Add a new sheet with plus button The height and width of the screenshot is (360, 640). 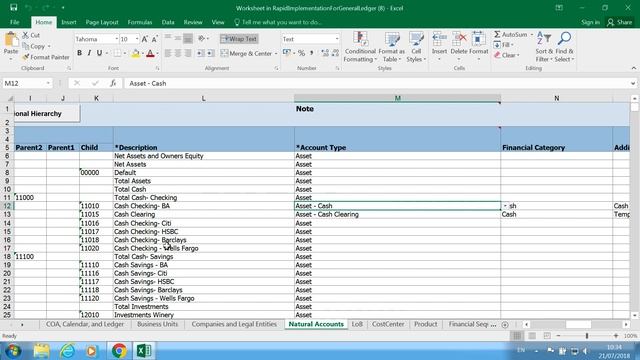[x=505, y=324]
